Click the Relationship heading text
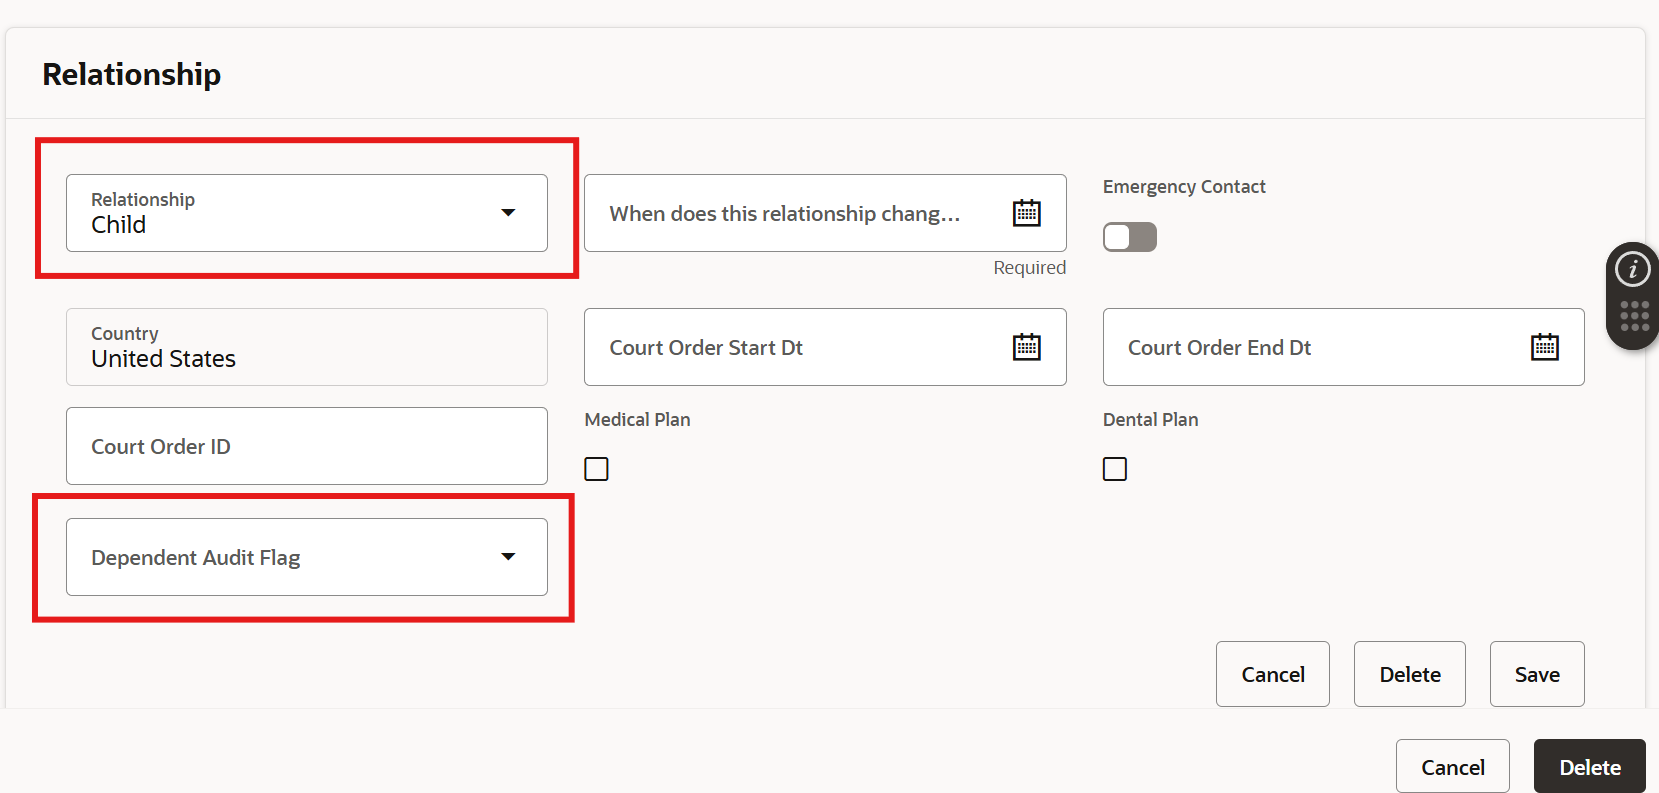This screenshot has height=793, width=1659. pos(131,74)
